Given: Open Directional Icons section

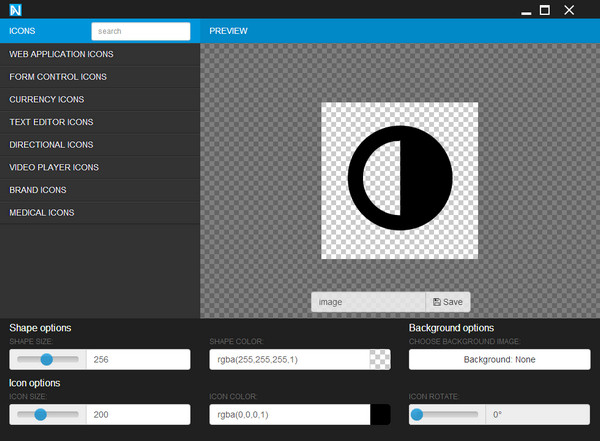Looking at the screenshot, I should [x=51, y=145].
